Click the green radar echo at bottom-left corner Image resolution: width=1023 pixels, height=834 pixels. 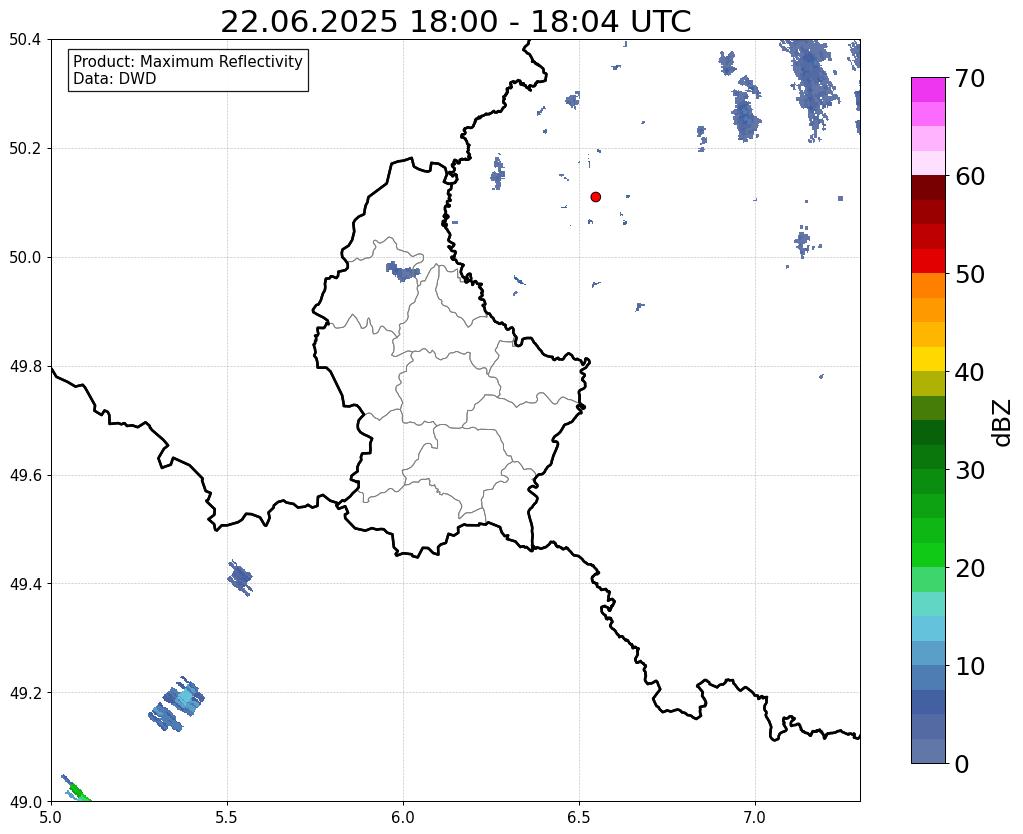click(x=76, y=789)
